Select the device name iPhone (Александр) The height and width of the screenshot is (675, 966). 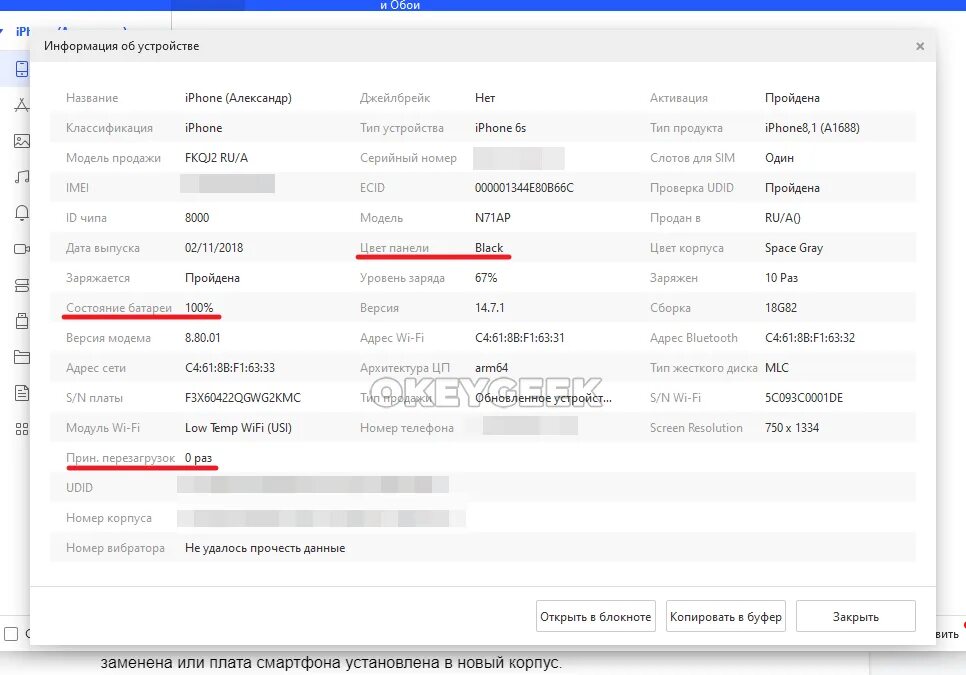click(238, 98)
